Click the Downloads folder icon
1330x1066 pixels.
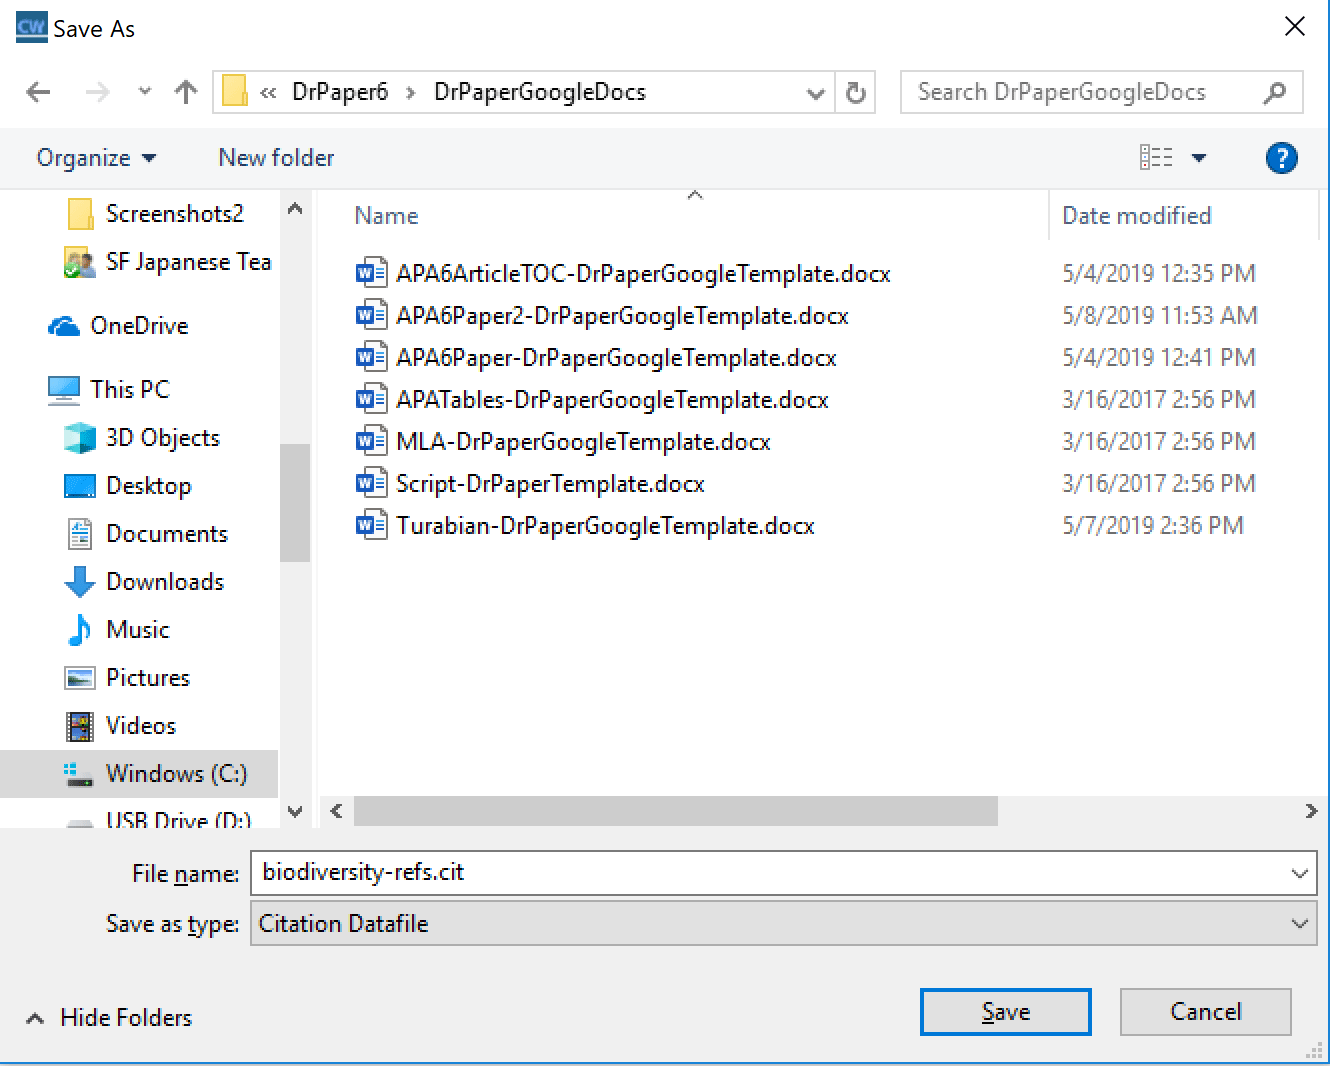(79, 582)
